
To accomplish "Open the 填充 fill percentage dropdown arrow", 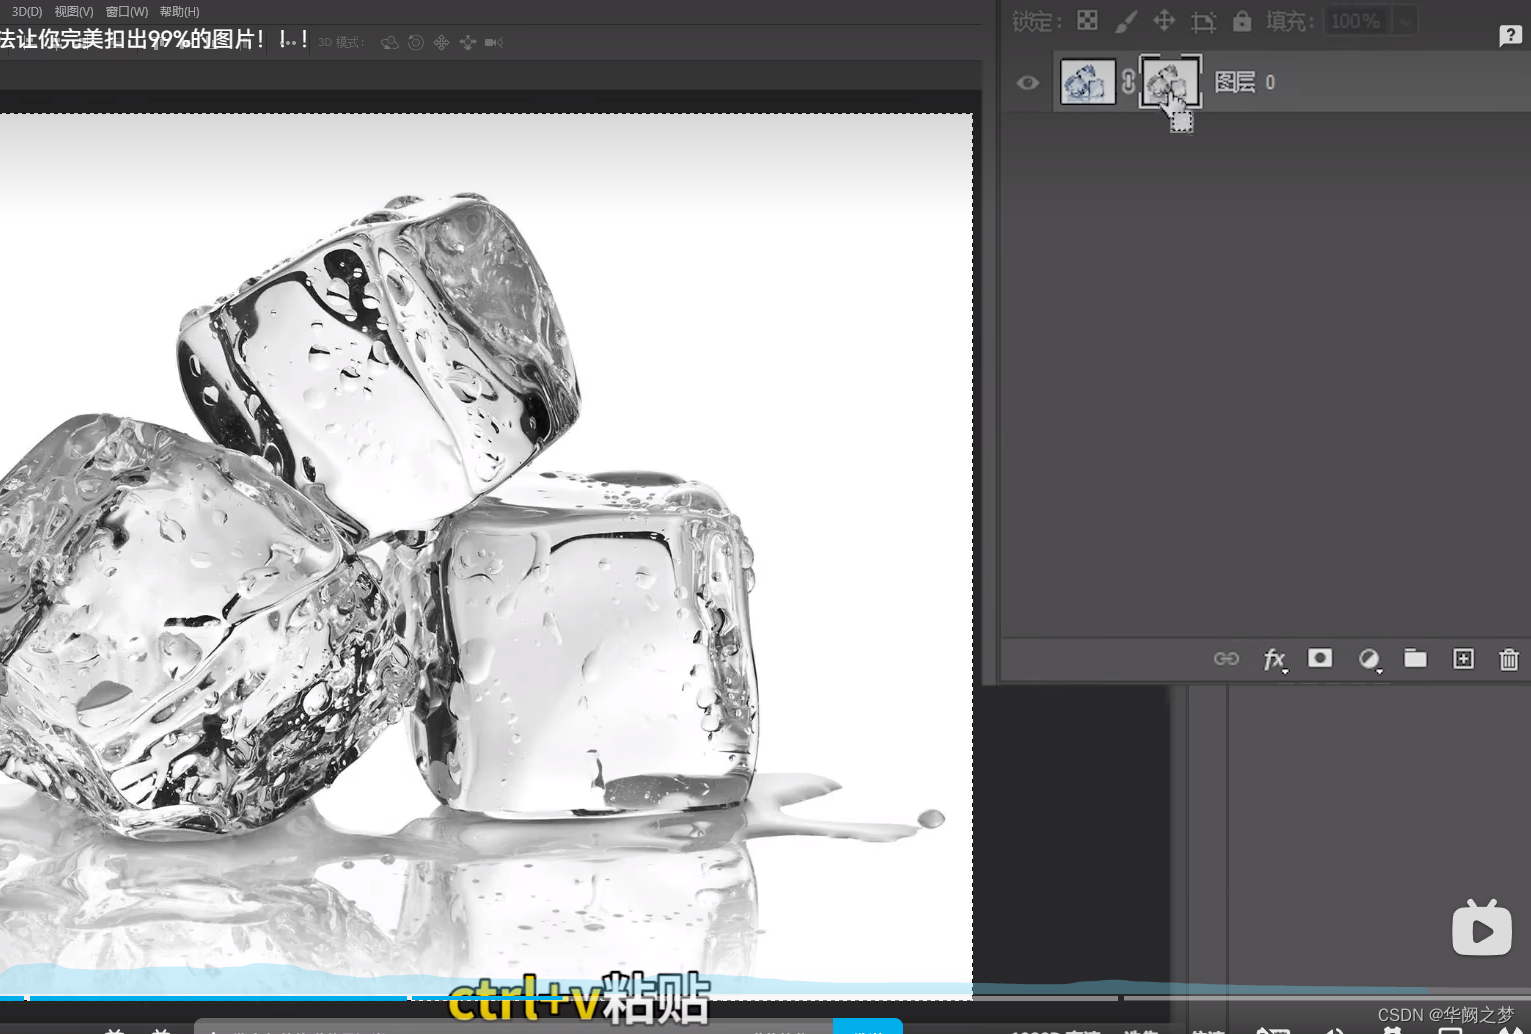I will 1405,21.
